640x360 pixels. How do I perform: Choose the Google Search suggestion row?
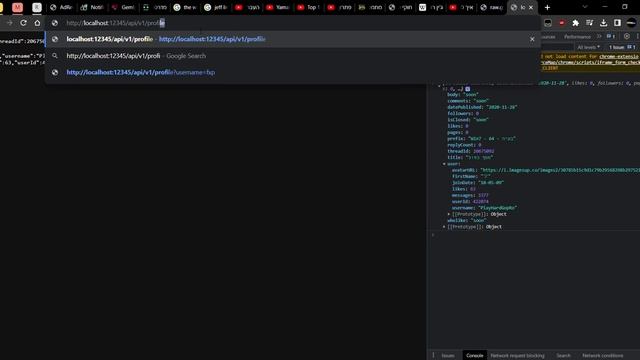(293, 56)
